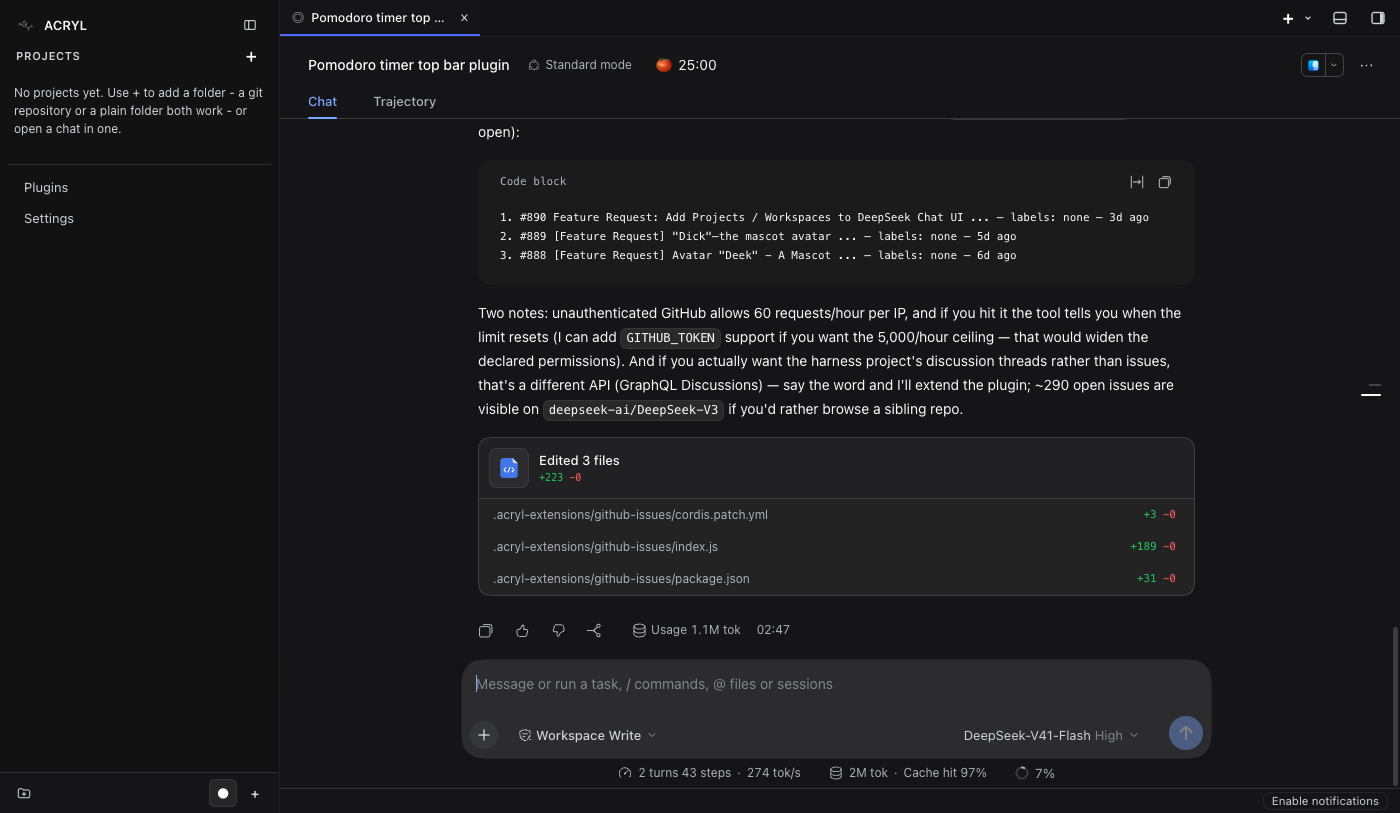1400x813 pixels.
Task: Give the response a thumbs down
Action: [x=558, y=630]
